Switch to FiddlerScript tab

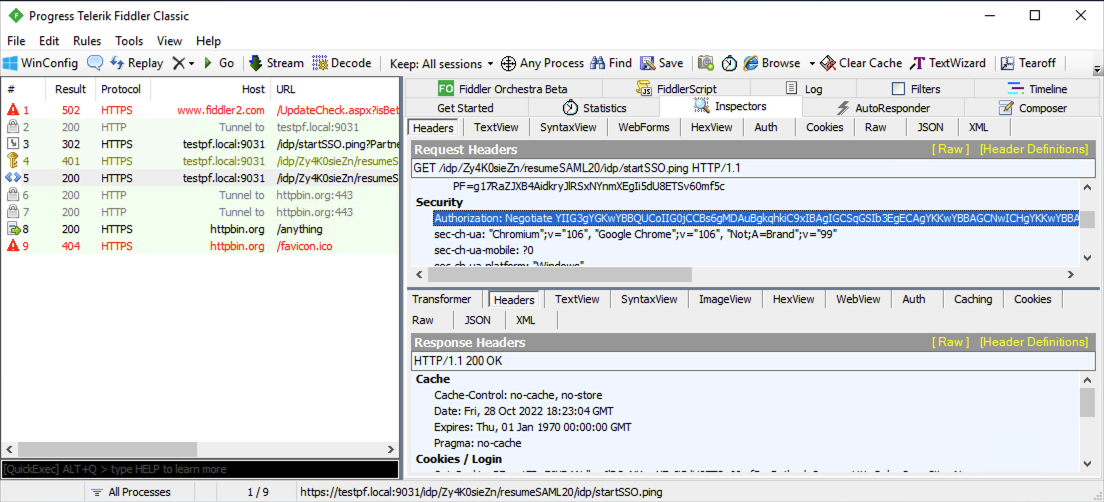click(676, 89)
